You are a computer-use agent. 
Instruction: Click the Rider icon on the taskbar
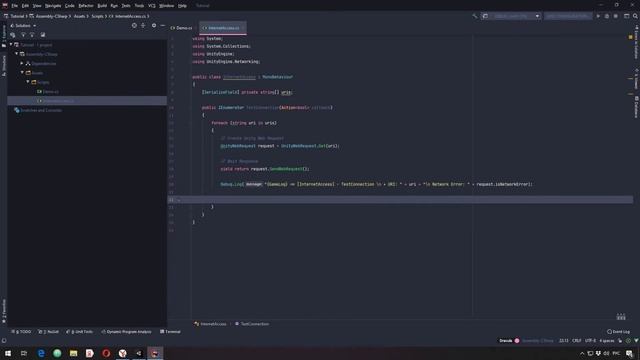(155, 353)
